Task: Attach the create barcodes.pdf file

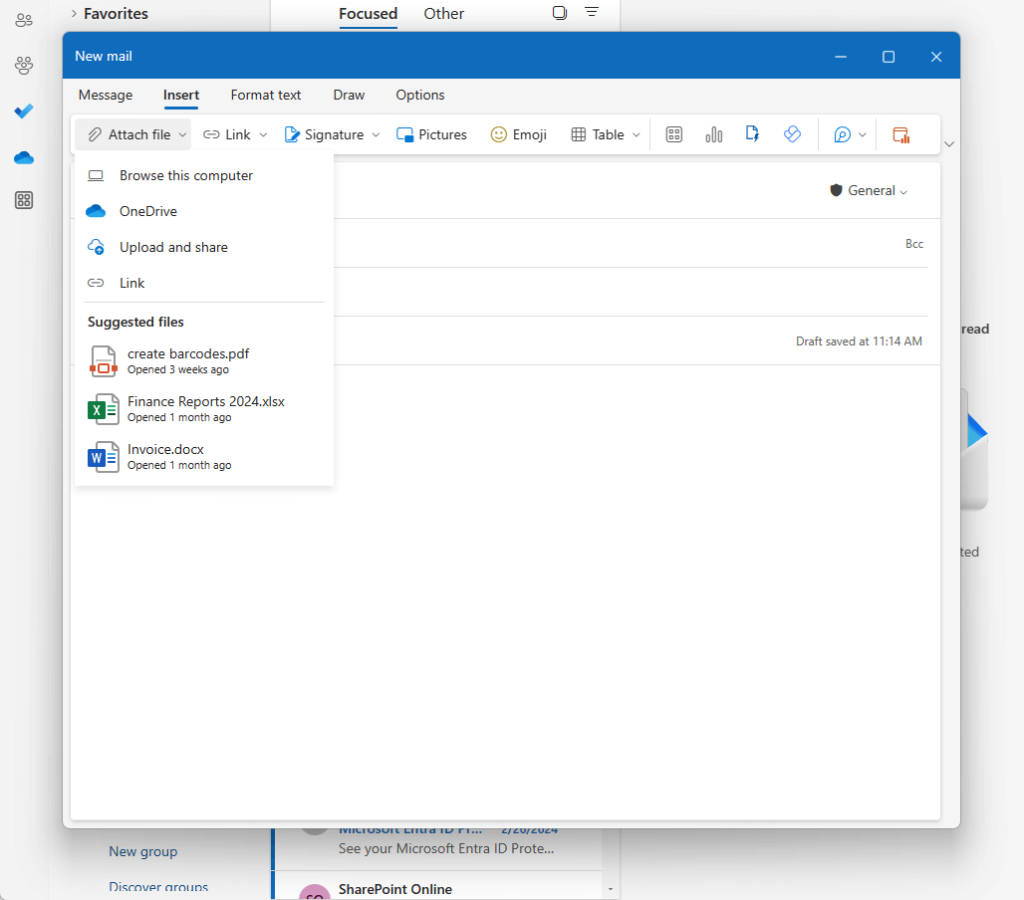Action: [x=204, y=361]
